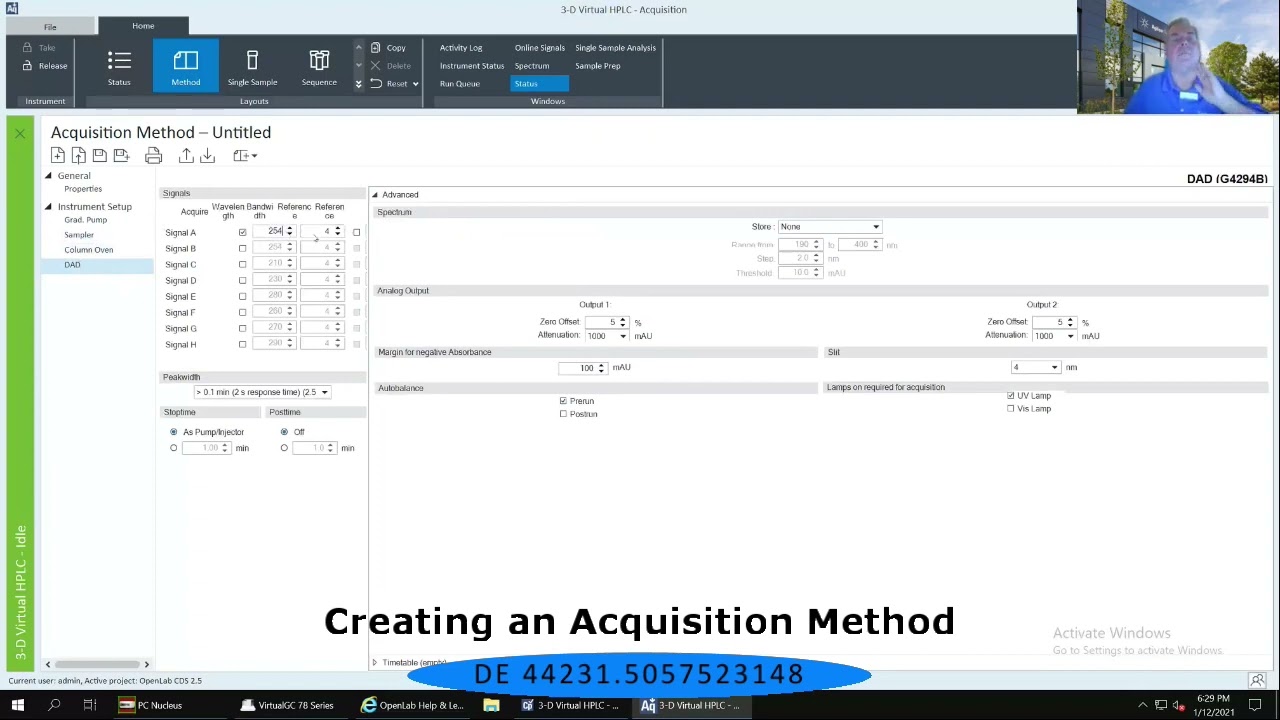
Task: Open the notifications center icon
Action: (1255, 706)
